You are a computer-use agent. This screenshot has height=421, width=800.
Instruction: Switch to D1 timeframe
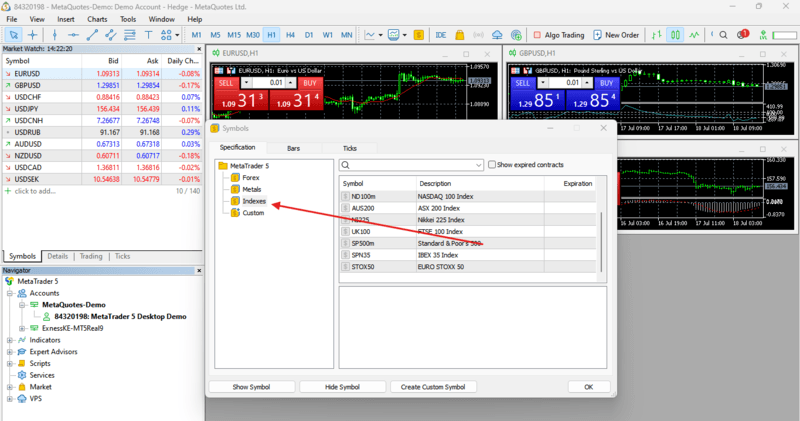pos(309,35)
